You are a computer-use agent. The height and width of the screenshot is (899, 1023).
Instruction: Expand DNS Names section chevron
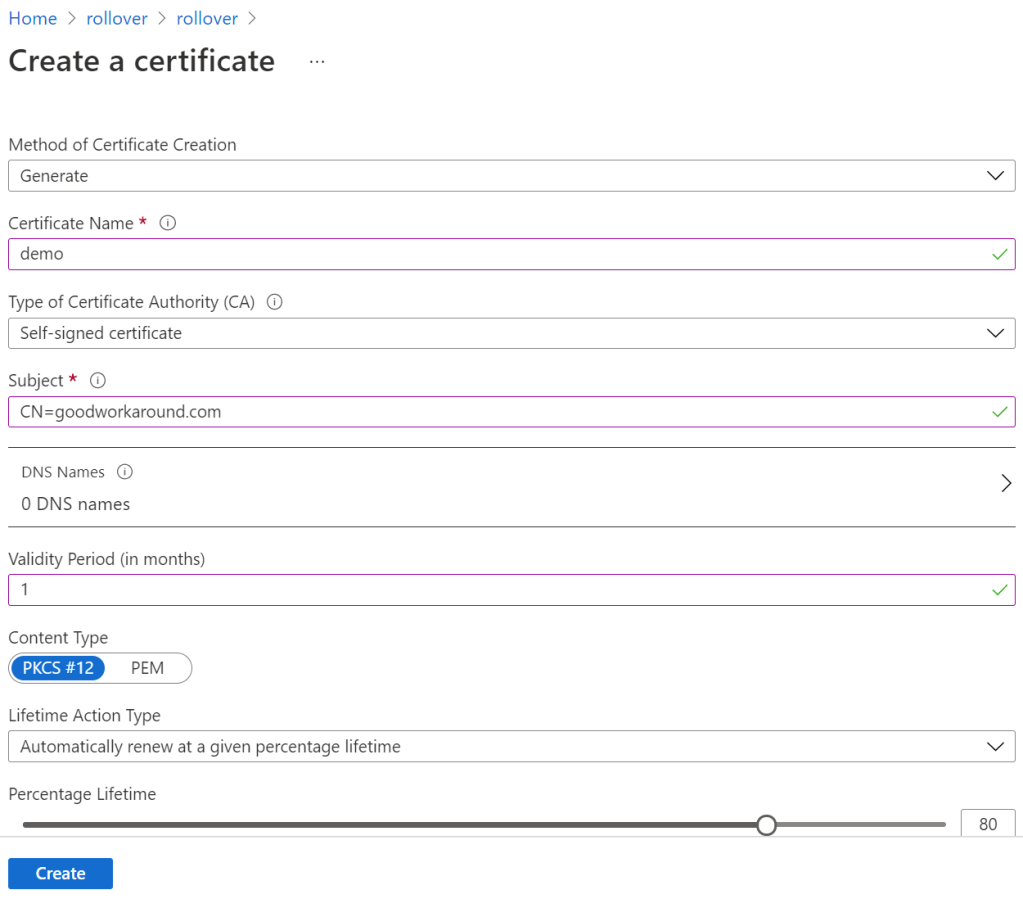click(x=1006, y=484)
